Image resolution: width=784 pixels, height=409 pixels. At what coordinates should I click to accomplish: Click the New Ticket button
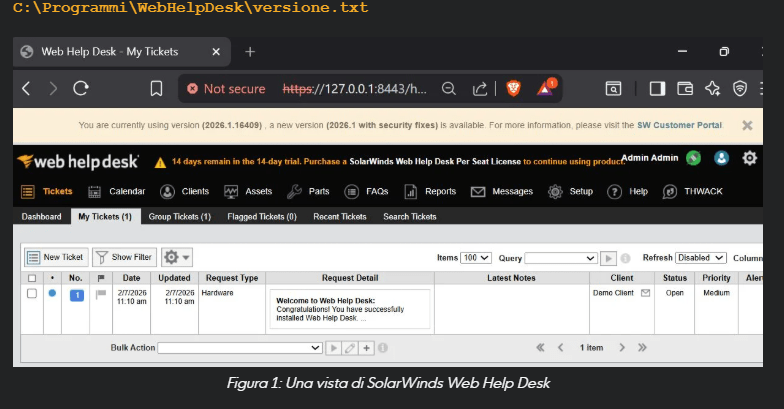click(x=56, y=258)
